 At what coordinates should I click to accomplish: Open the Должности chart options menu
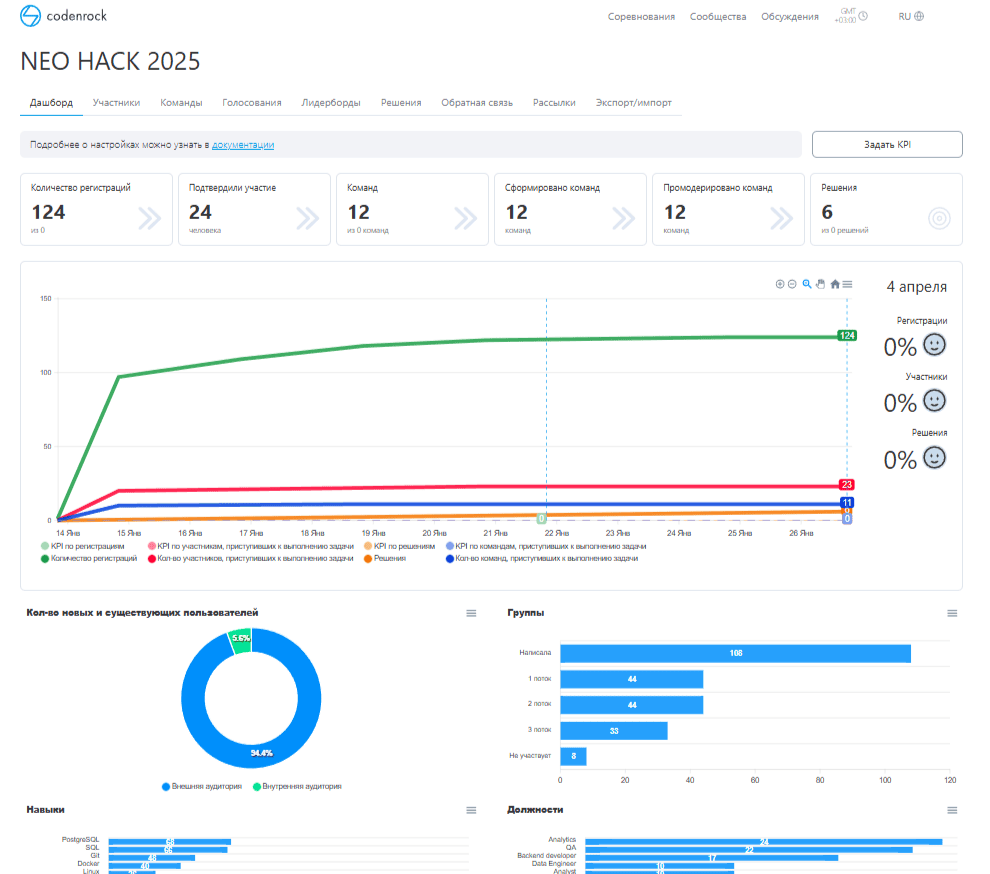point(952,810)
